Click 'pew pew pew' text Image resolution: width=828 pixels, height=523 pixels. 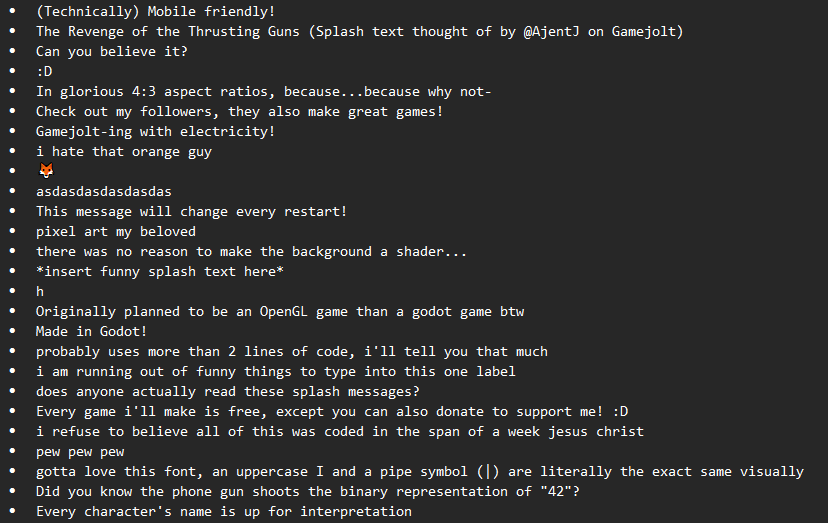(x=80, y=452)
